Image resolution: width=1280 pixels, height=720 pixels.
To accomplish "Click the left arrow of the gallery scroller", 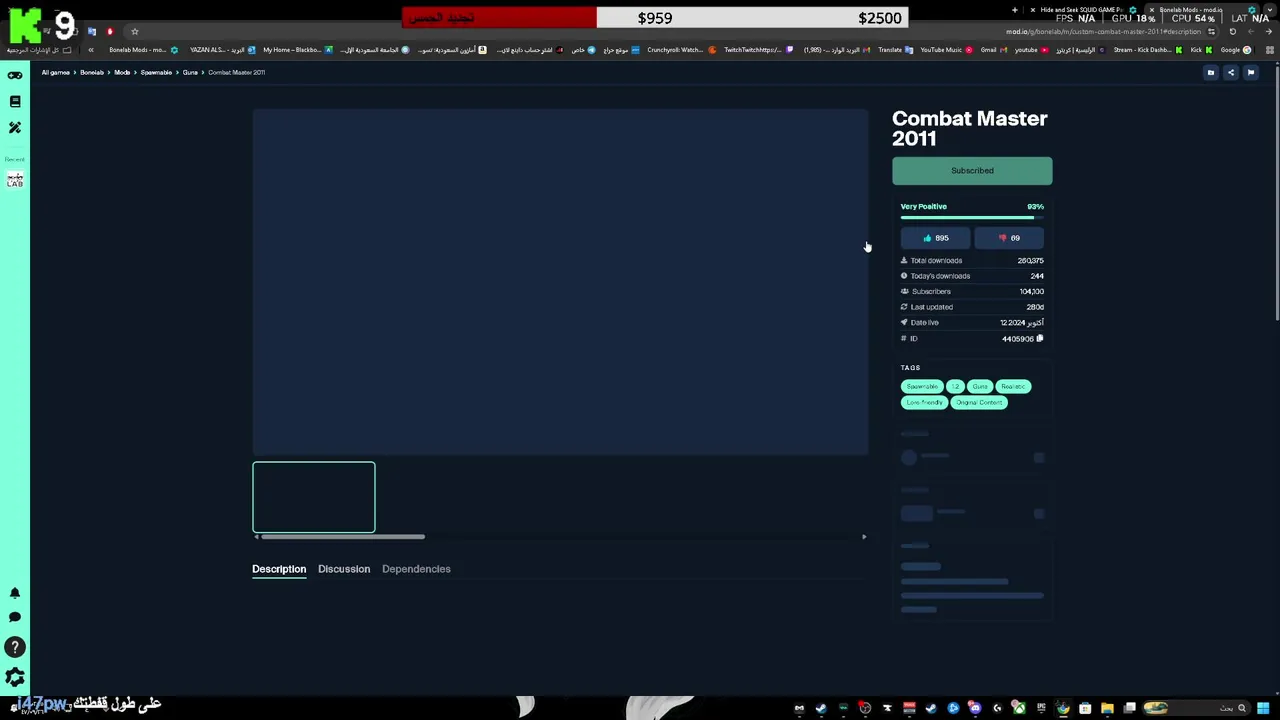I will point(256,537).
